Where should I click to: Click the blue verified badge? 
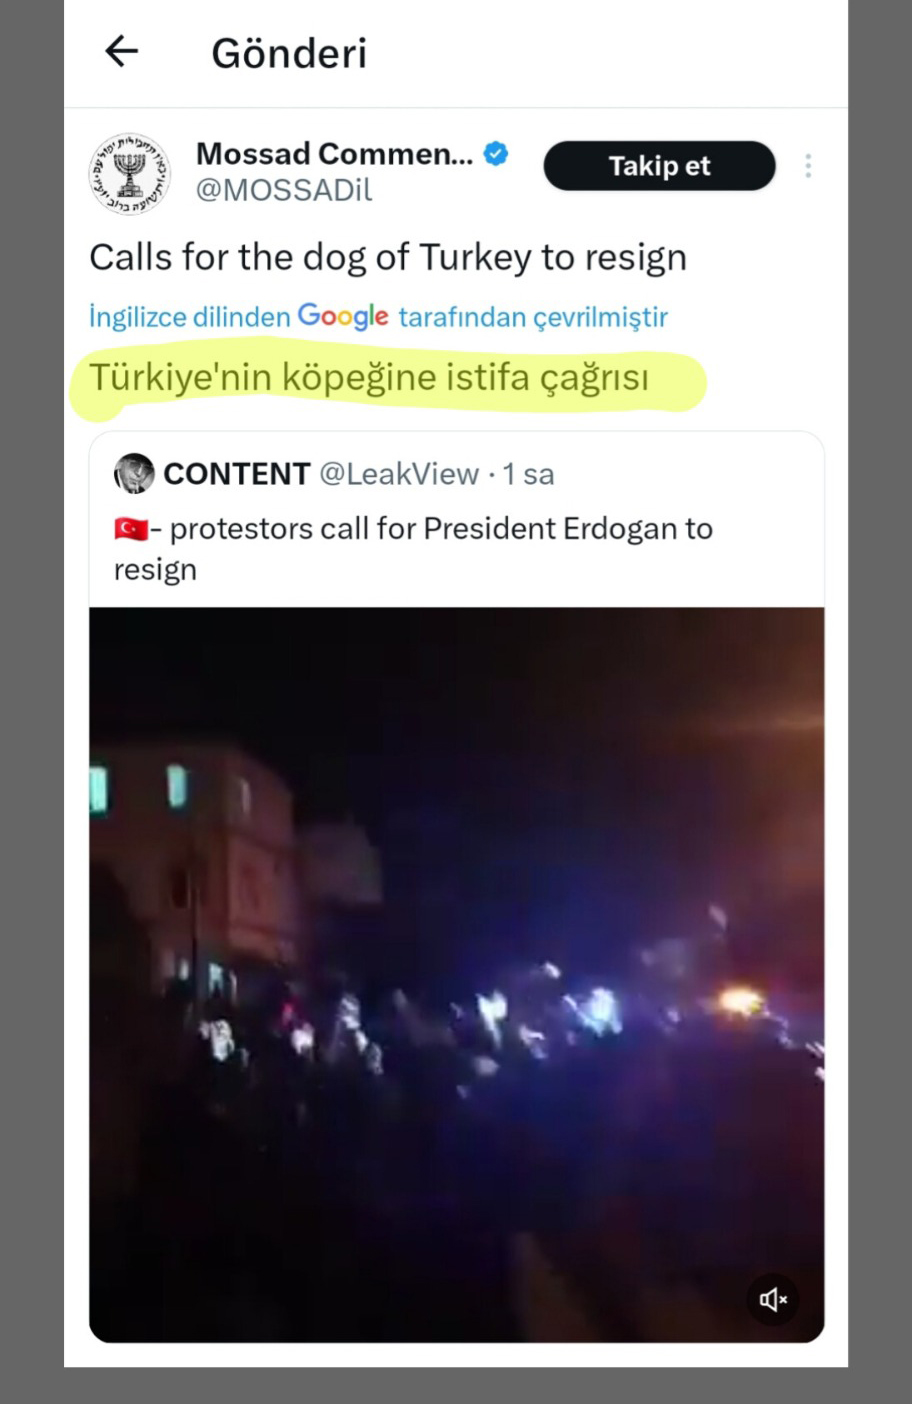click(x=496, y=154)
